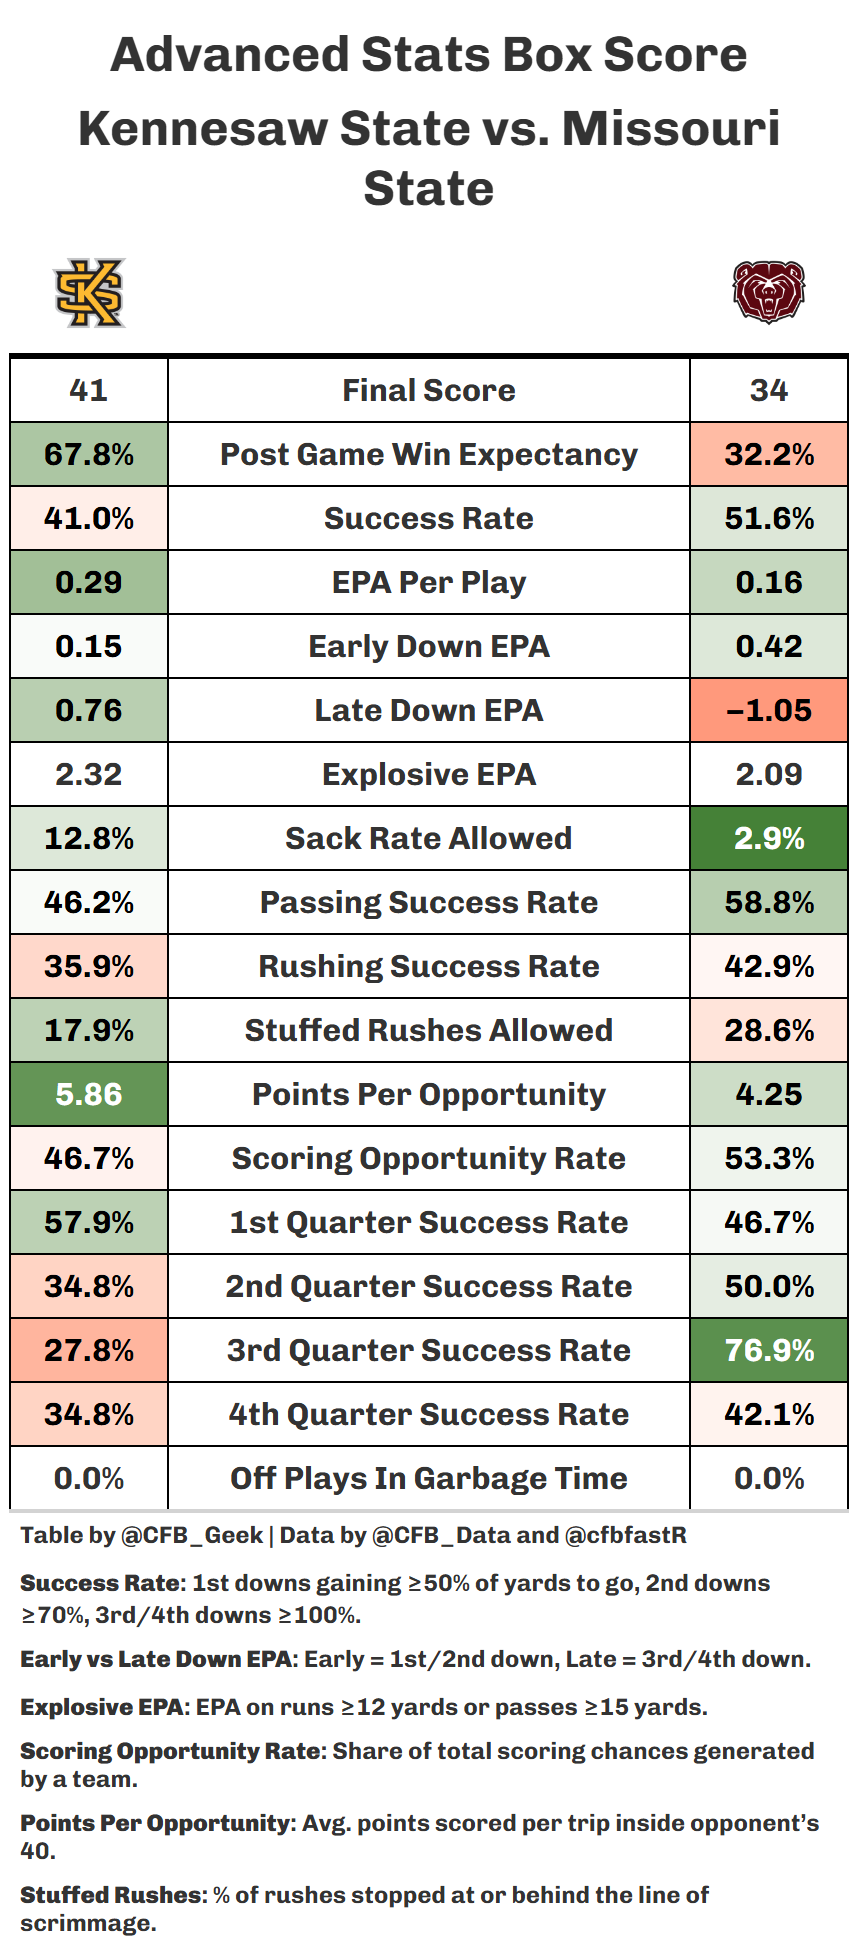Click the Success Rate definition footnote
Screen dimensions: 858x1958
[395, 1598]
